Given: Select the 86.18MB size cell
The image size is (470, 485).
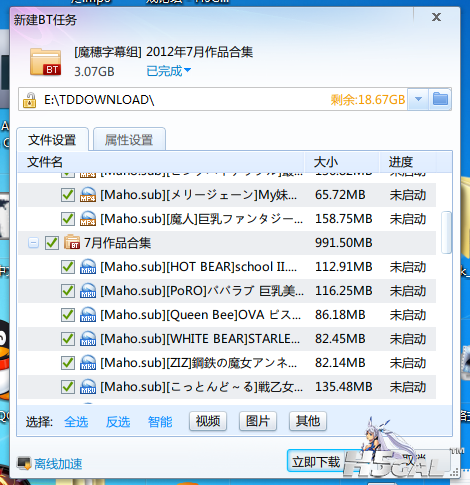Looking at the screenshot, I should coord(340,315).
